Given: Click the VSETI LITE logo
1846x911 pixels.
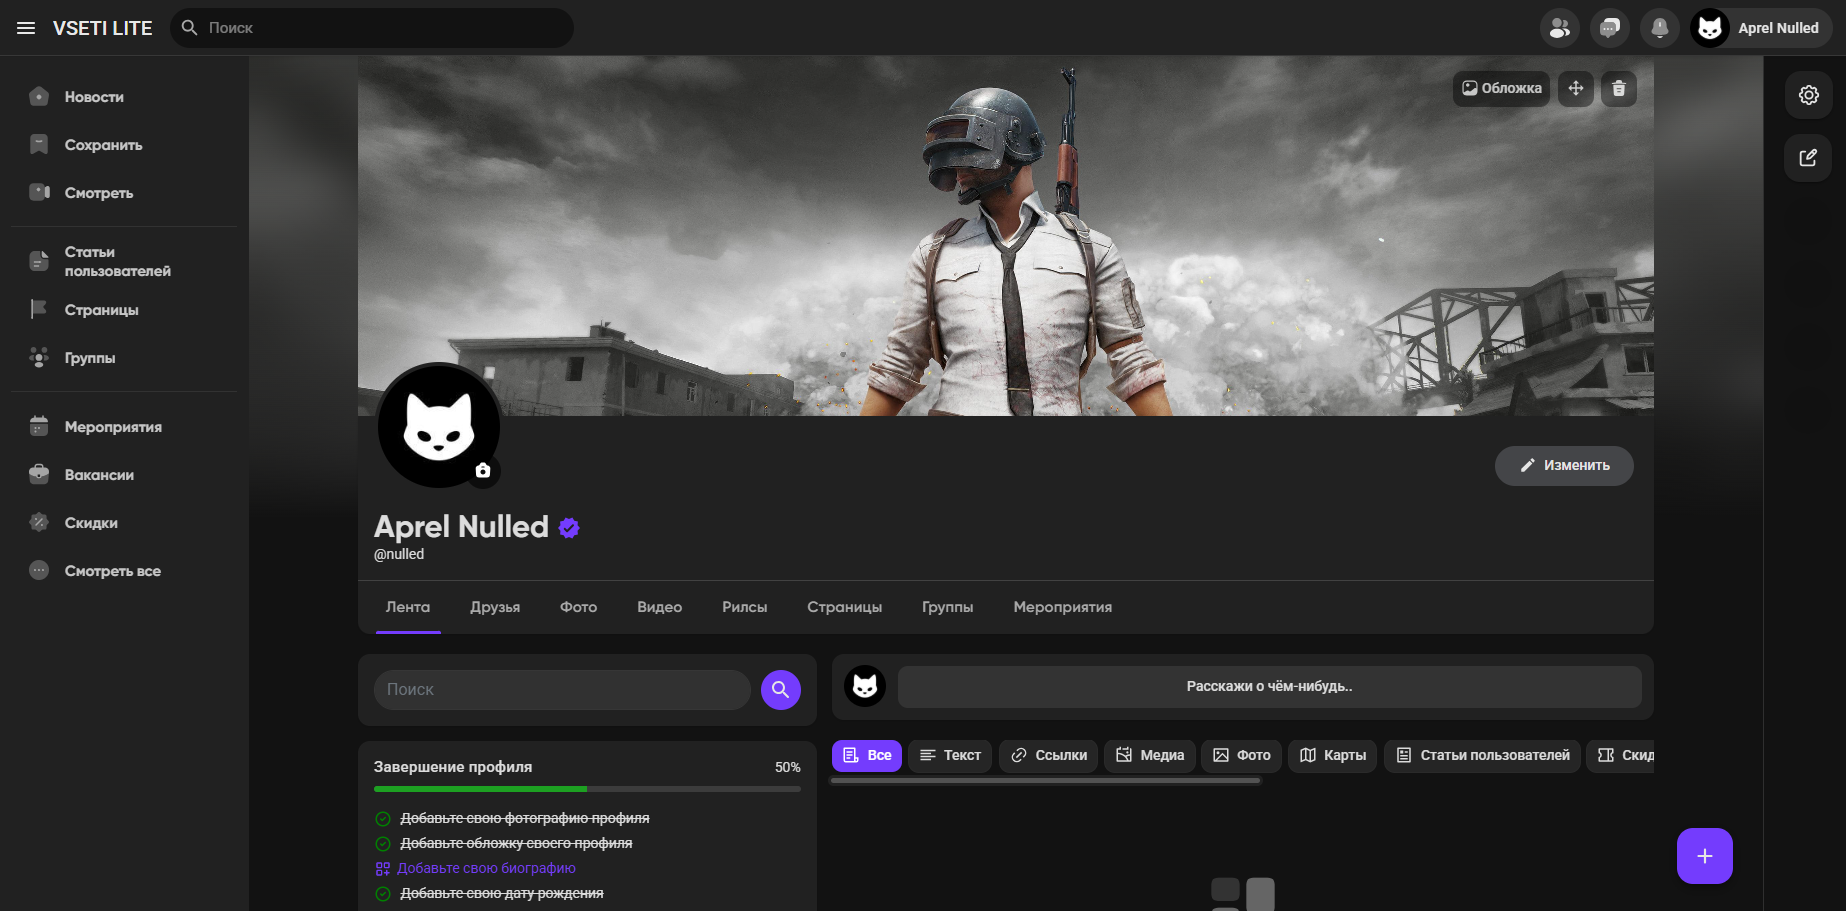Looking at the screenshot, I should click(x=102, y=28).
